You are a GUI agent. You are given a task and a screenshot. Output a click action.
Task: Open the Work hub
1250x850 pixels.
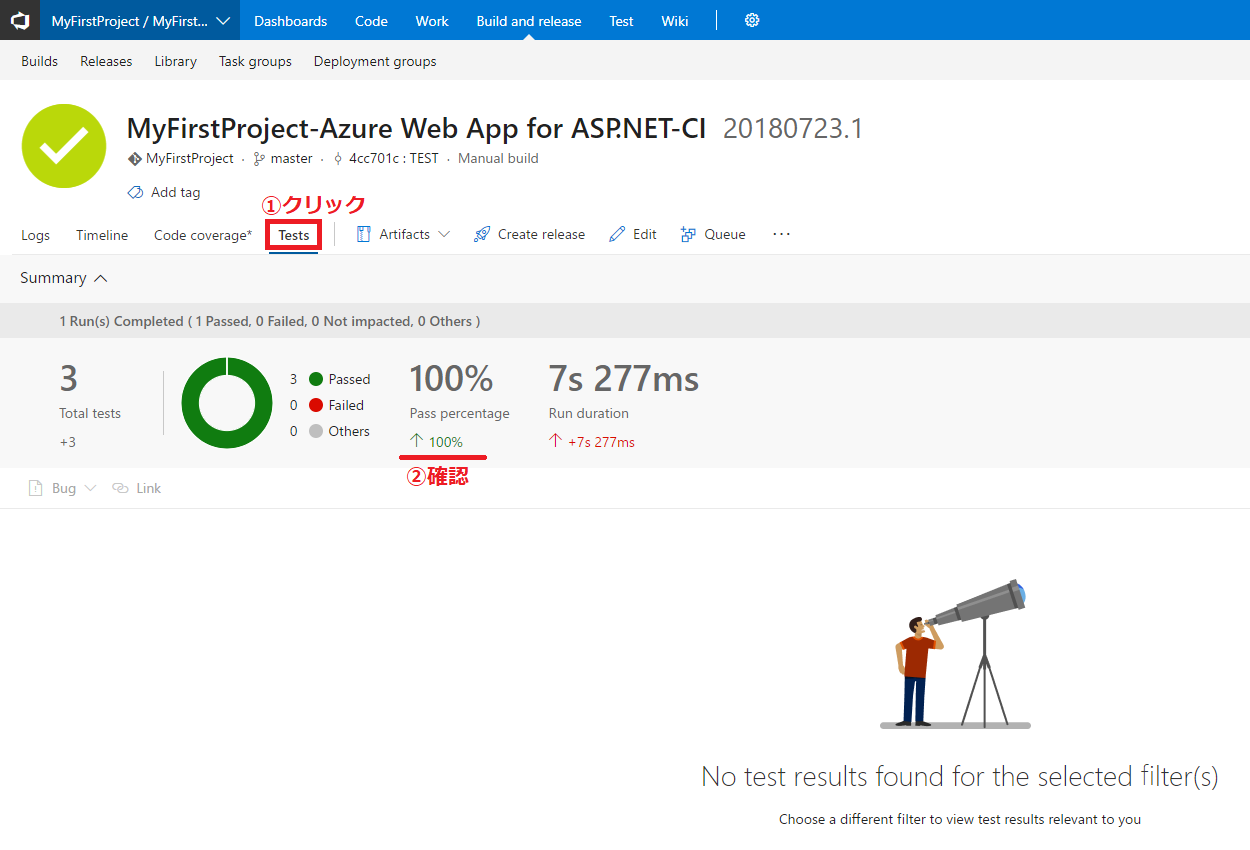pos(432,20)
